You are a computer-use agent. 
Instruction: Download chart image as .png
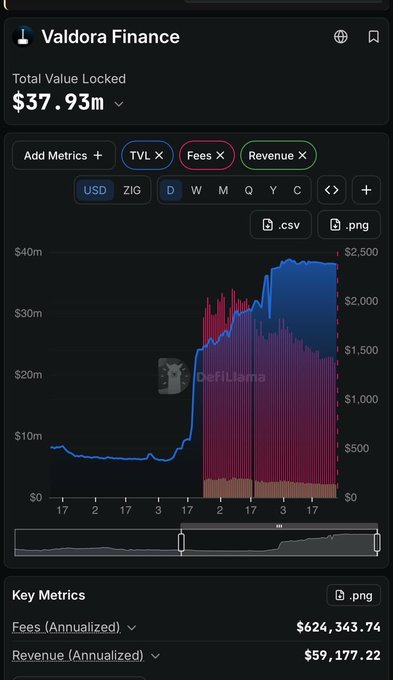(349, 225)
